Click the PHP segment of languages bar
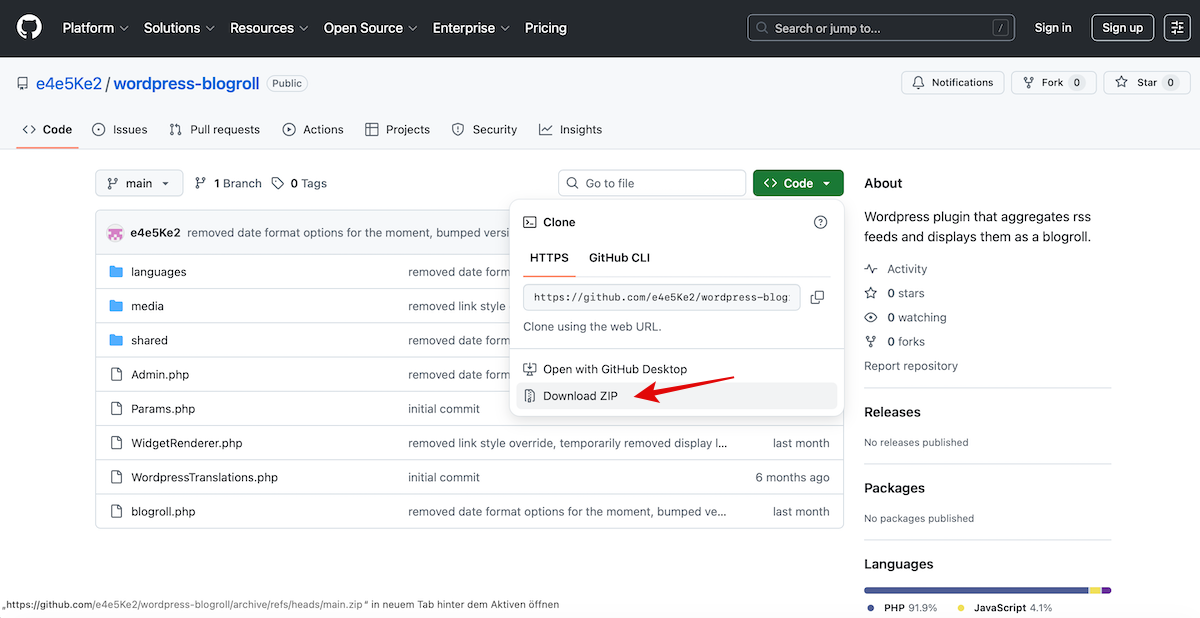This screenshot has width=1200, height=618. pyautogui.click(x=975, y=590)
